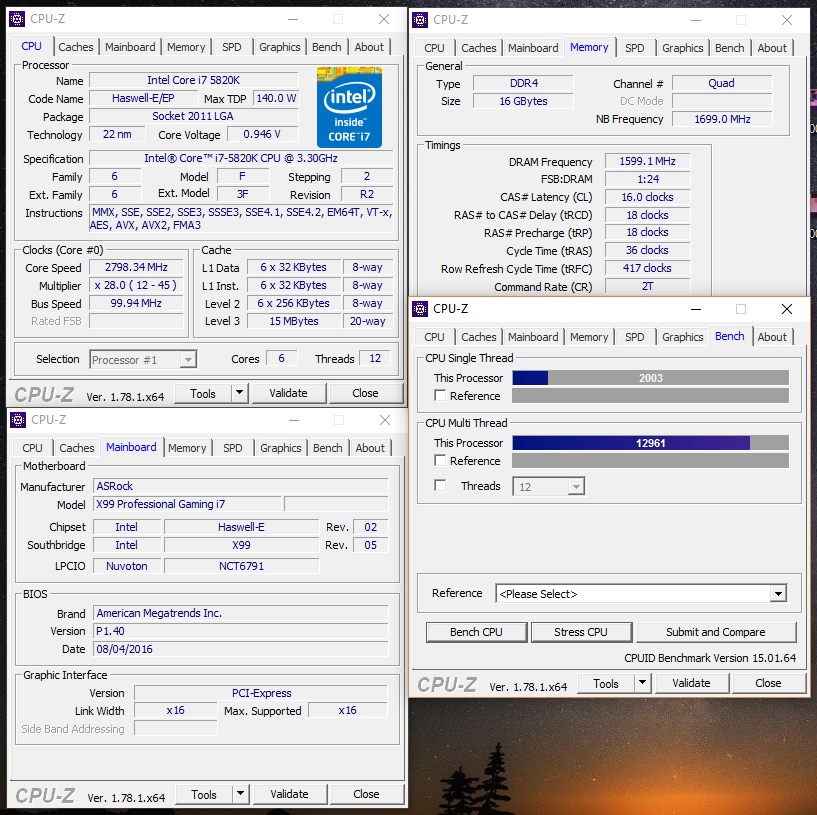Click Validate in the Mainboard window

point(290,795)
